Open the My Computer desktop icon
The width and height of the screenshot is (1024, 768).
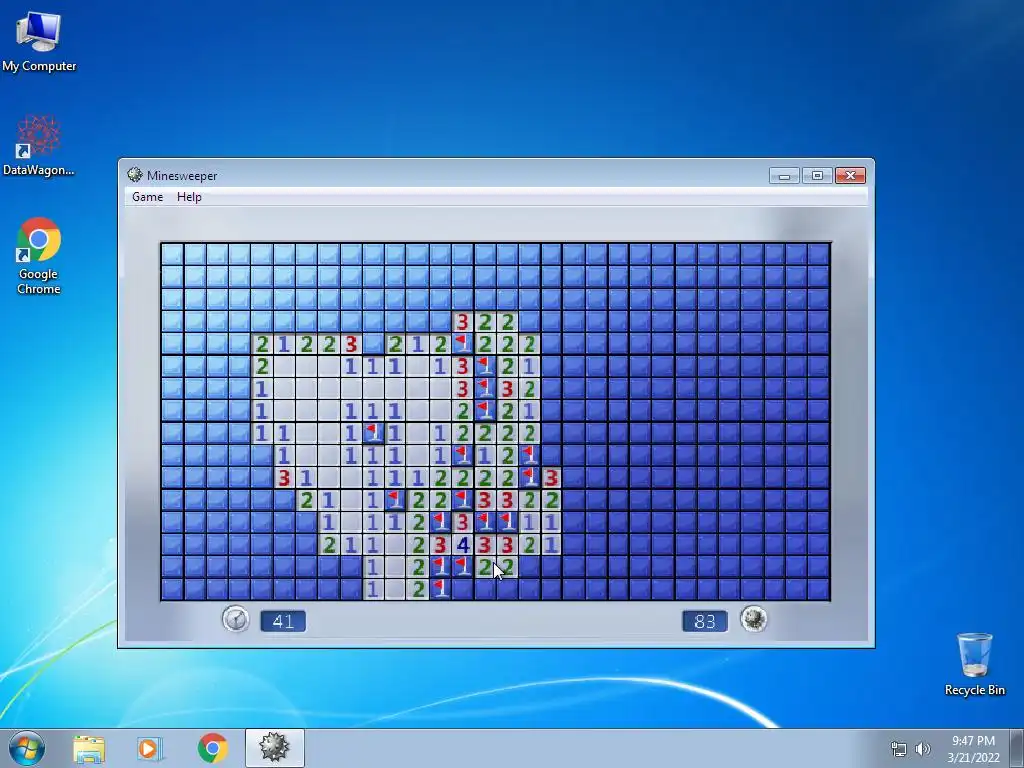39,40
